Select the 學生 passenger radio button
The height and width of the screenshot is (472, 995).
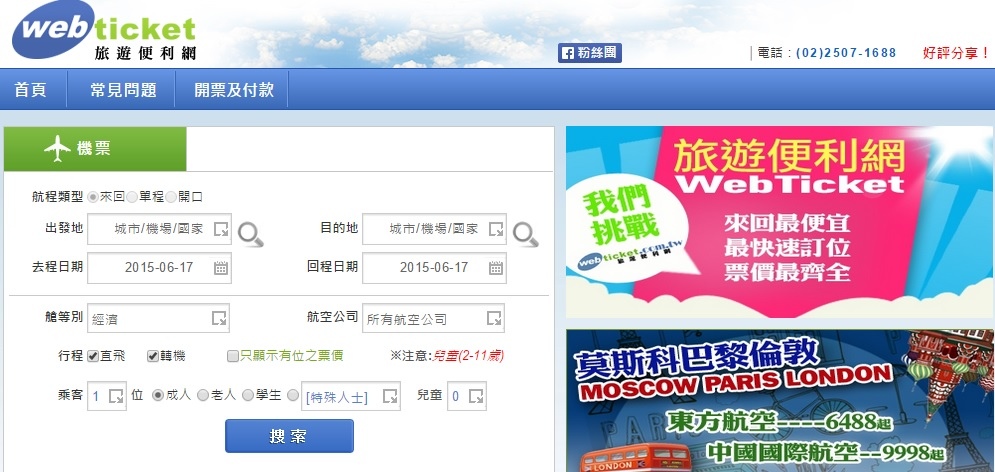[247, 395]
